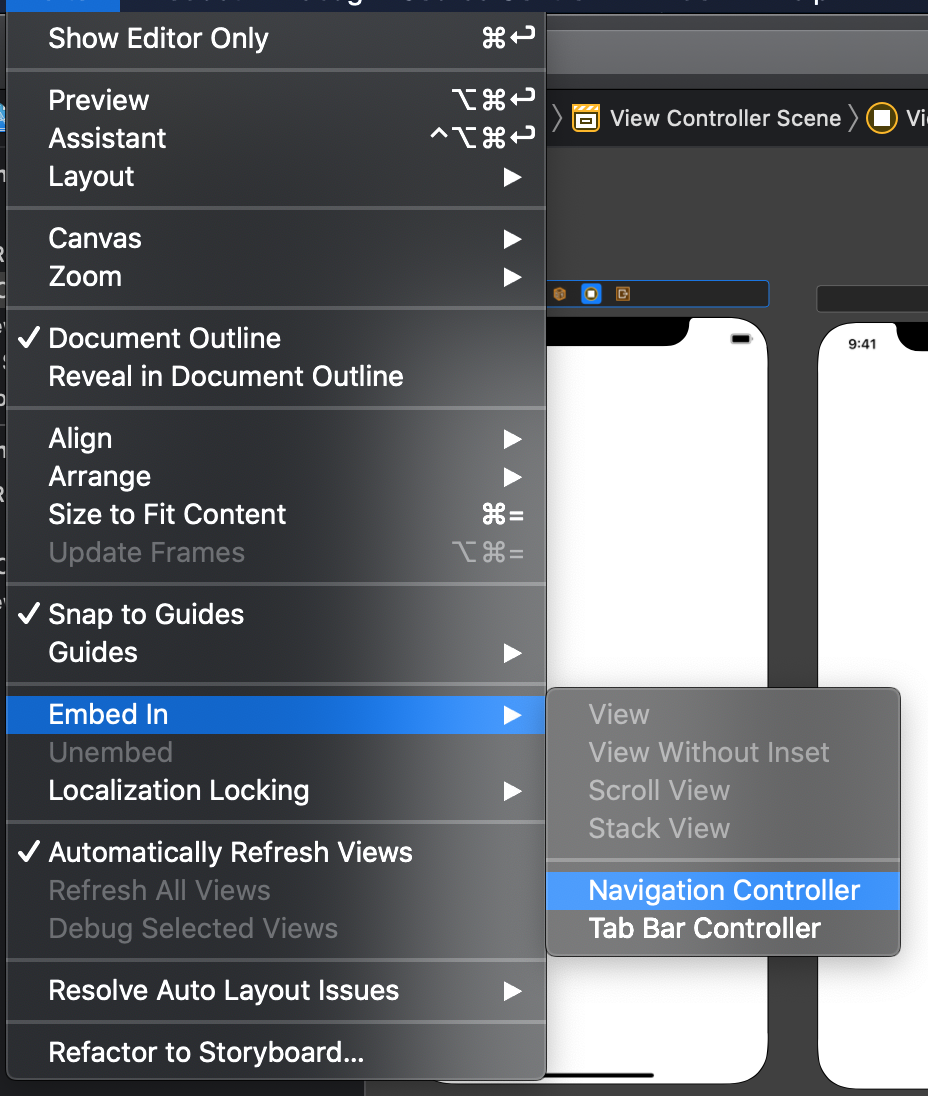Open Resolve Auto Layout Issues submenu

(x=276, y=990)
